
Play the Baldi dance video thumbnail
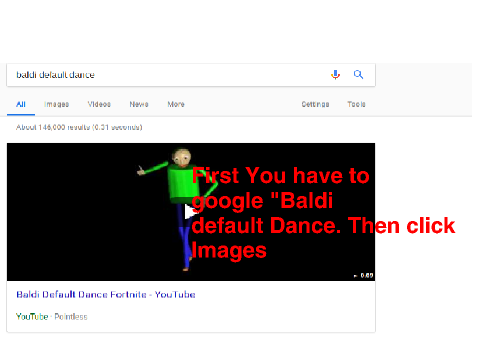point(191,212)
